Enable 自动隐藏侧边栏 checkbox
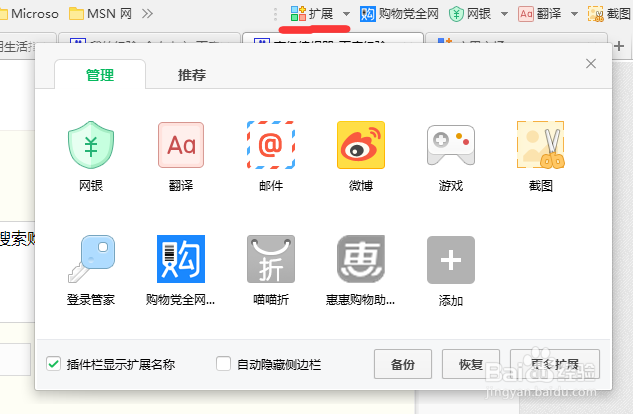This screenshot has width=633, height=414. (x=223, y=364)
